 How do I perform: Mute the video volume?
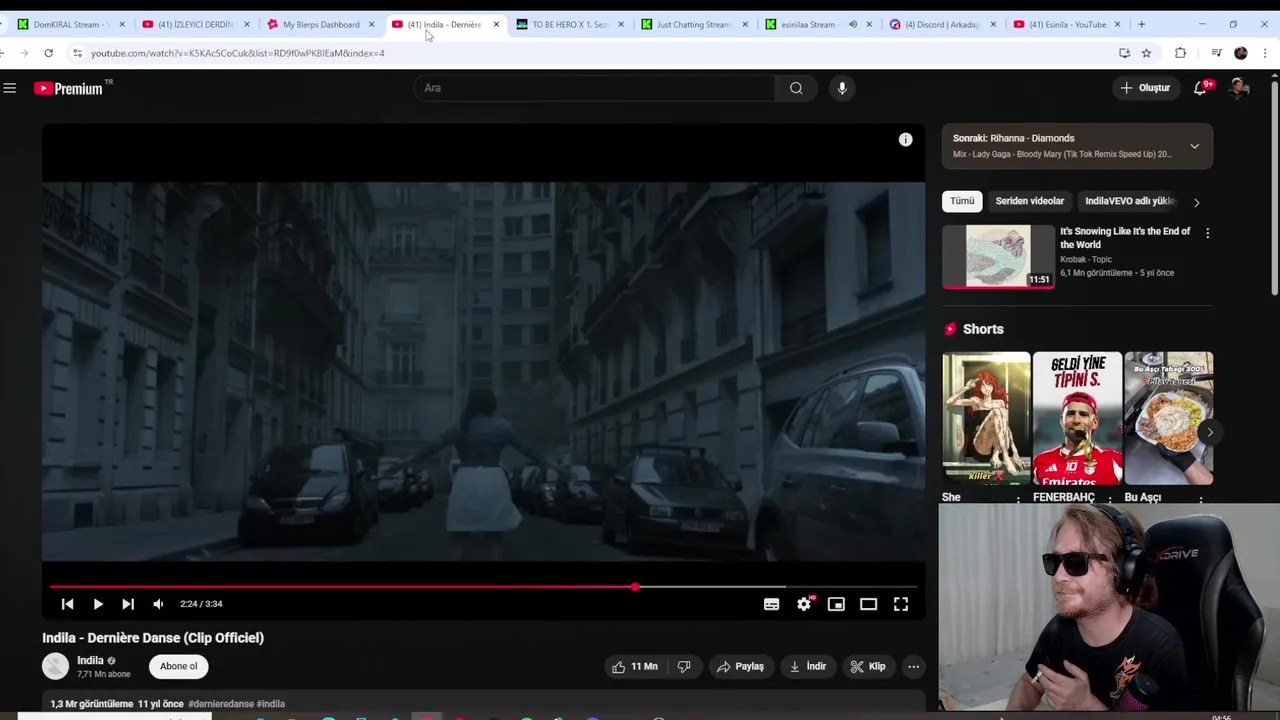[x=158, y=604]
